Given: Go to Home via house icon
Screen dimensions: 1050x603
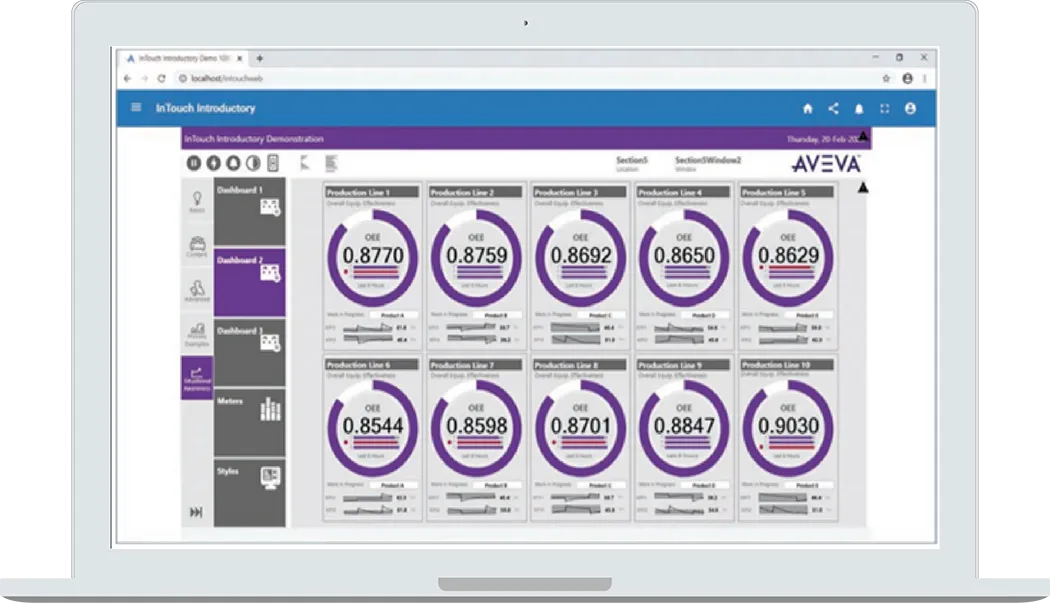Looking at the screenshot, I should tap(808, 109).
